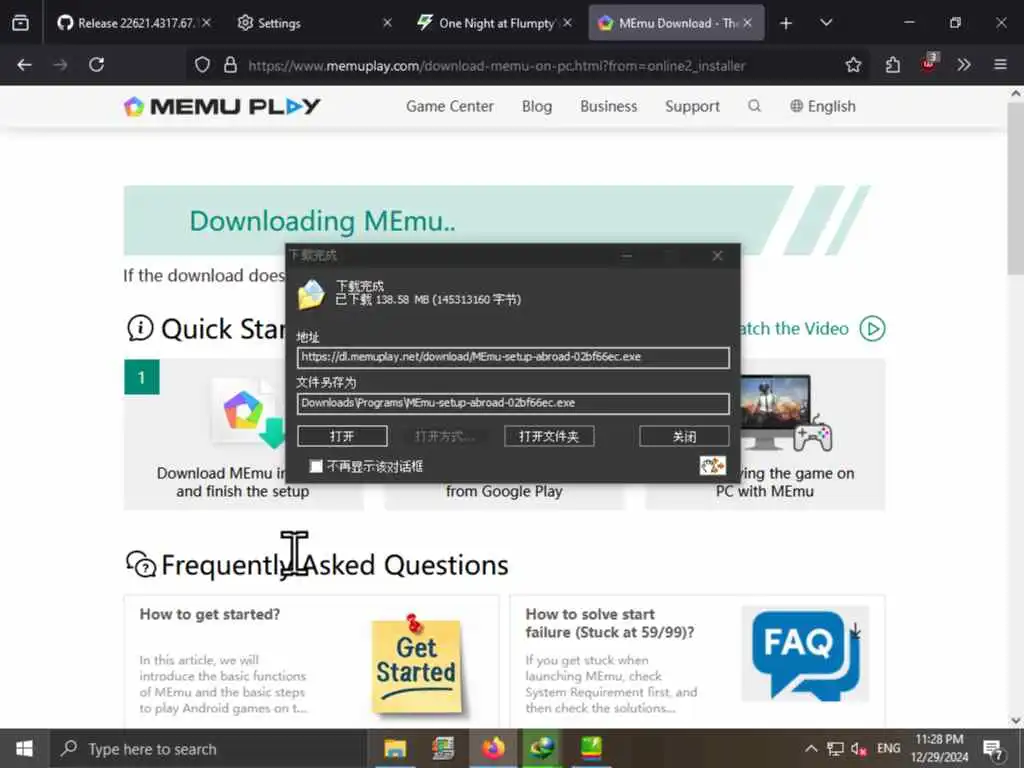Image resolution: width=1024 pixels, height=768 pixels.
Task: Click the Watch the Video link
Action: (794, 328)
